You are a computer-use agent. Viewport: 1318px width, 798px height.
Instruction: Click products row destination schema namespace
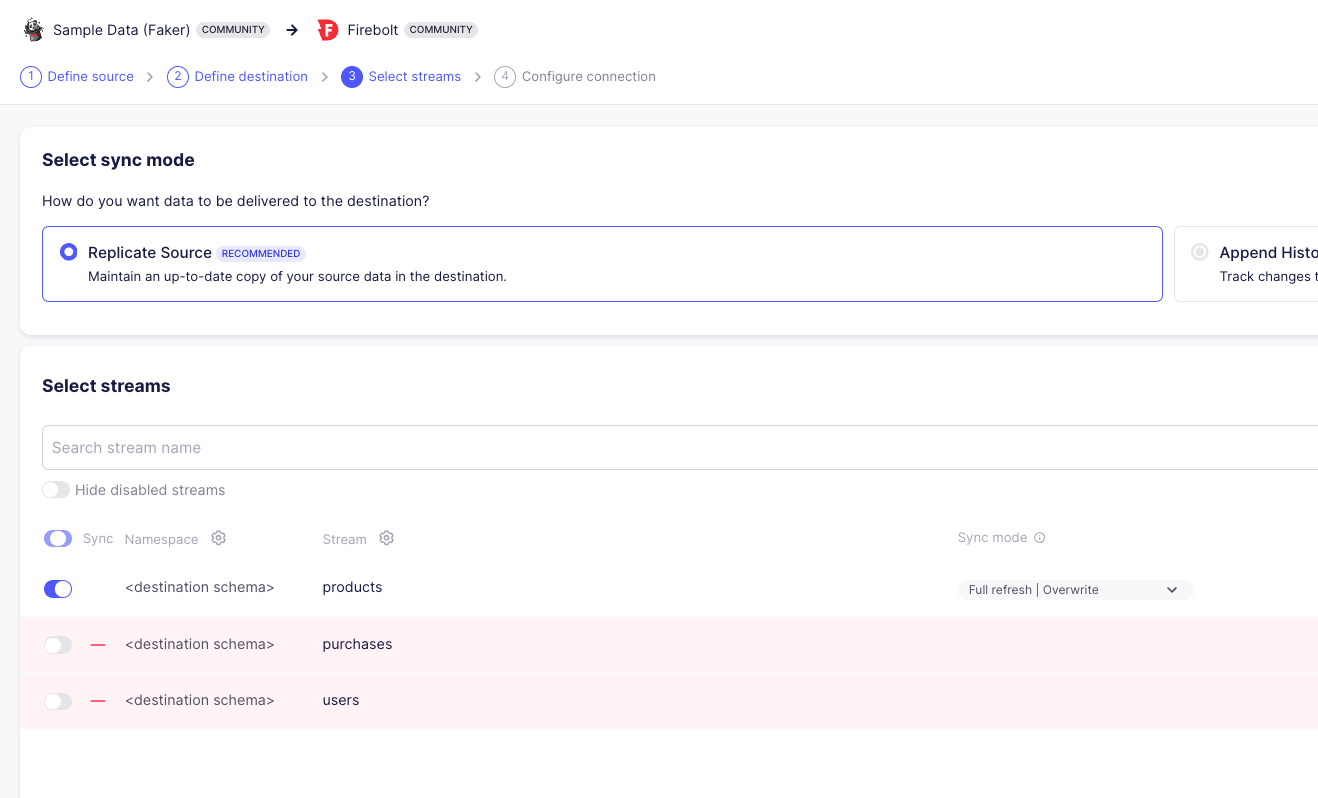pyautogui.click(x=200, y=587)
